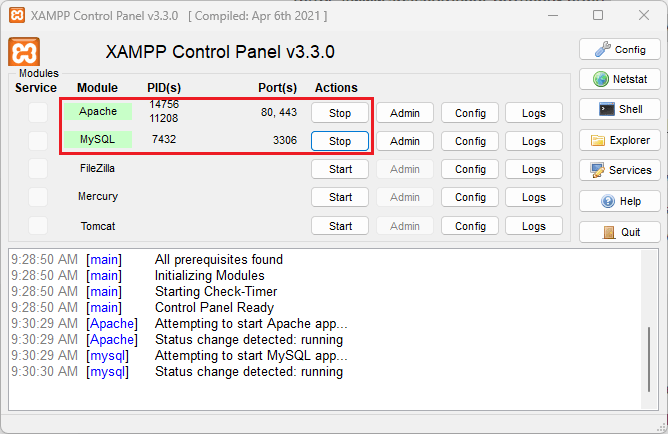
Task: Open the MySQL Config options
Action: click(x=470, y=141)
